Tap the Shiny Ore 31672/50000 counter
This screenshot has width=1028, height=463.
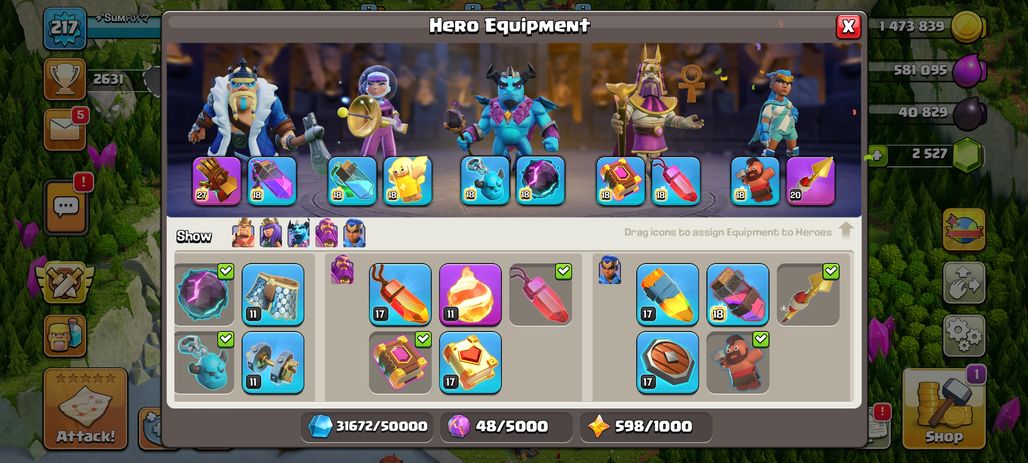point(369,426)
